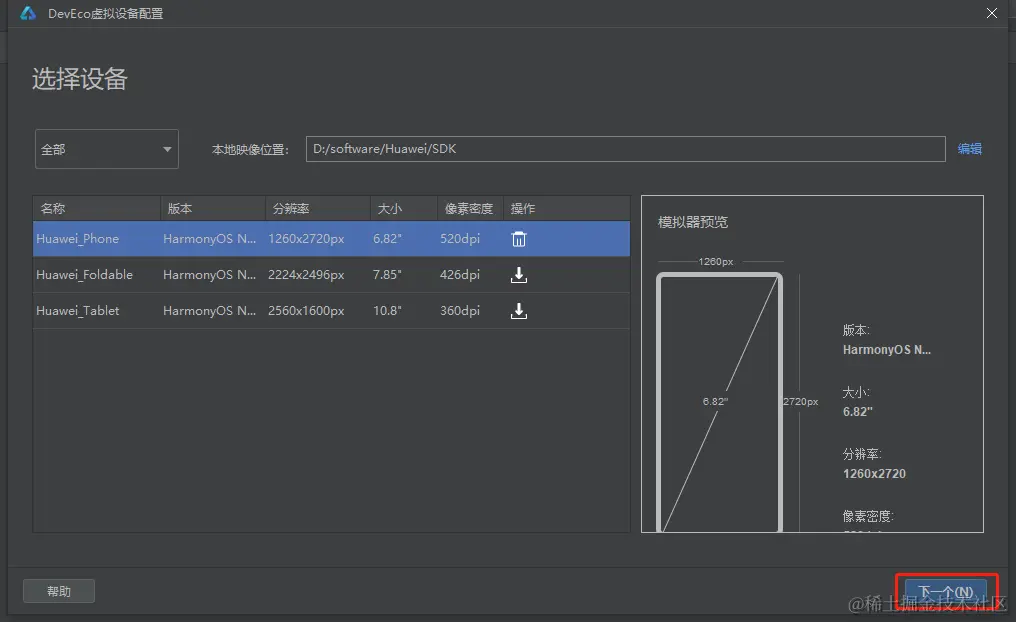Click the 选择设备 heading
Viewport: 1016px width, 622px height.
pos(80,79)
